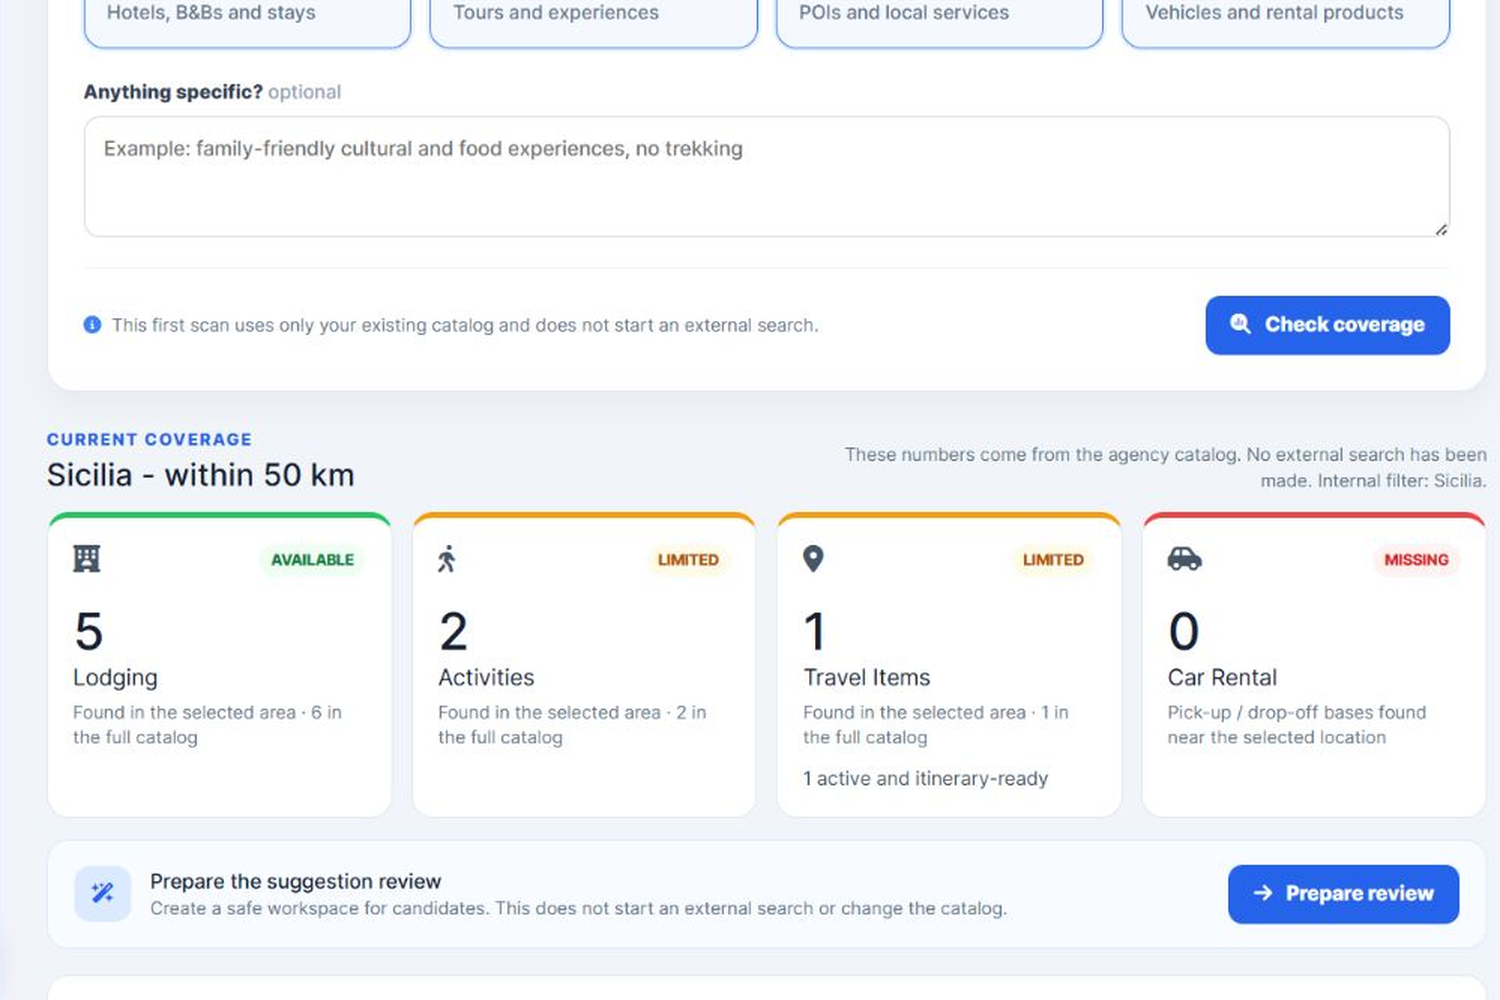Viewport: 1500px width, 1000px height.
Task: Click the MISSING badge on Car Rental
Action: pos(1416,560)
